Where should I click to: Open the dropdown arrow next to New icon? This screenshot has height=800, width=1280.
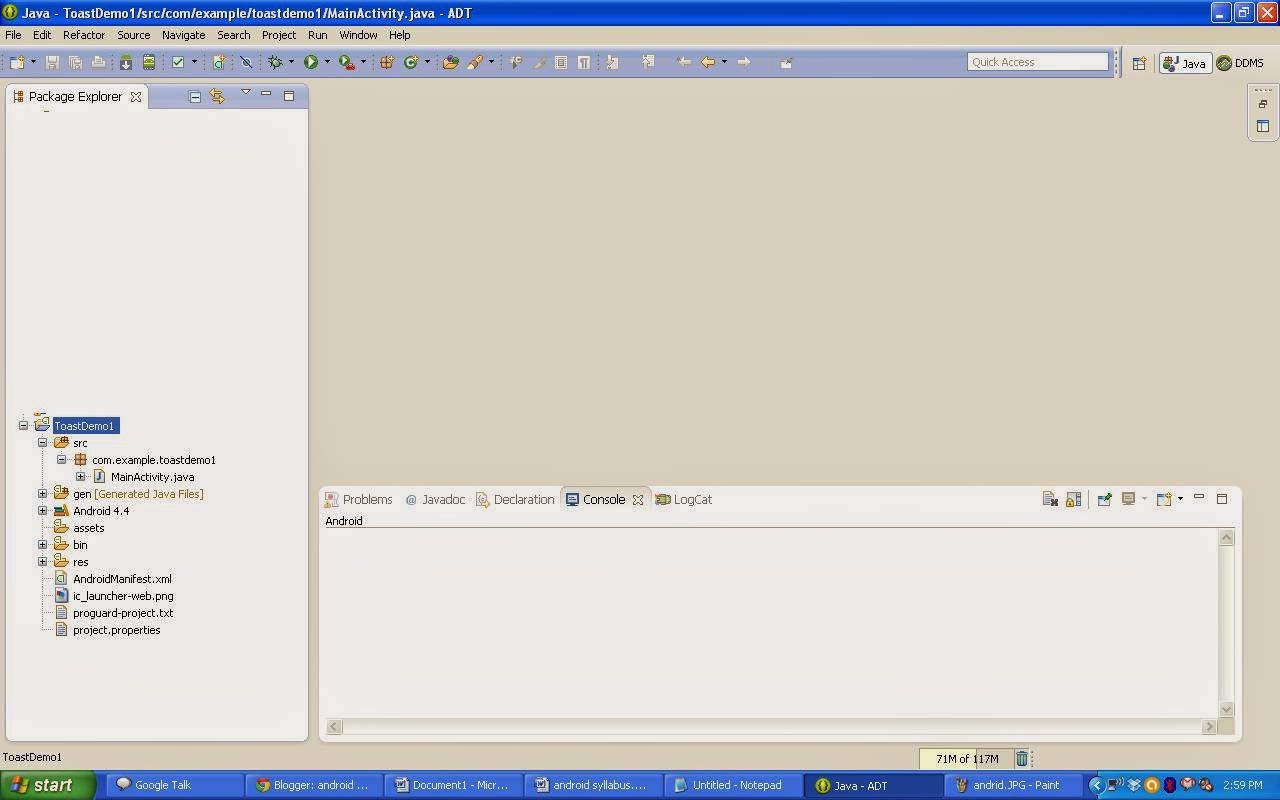pos(33,62)
